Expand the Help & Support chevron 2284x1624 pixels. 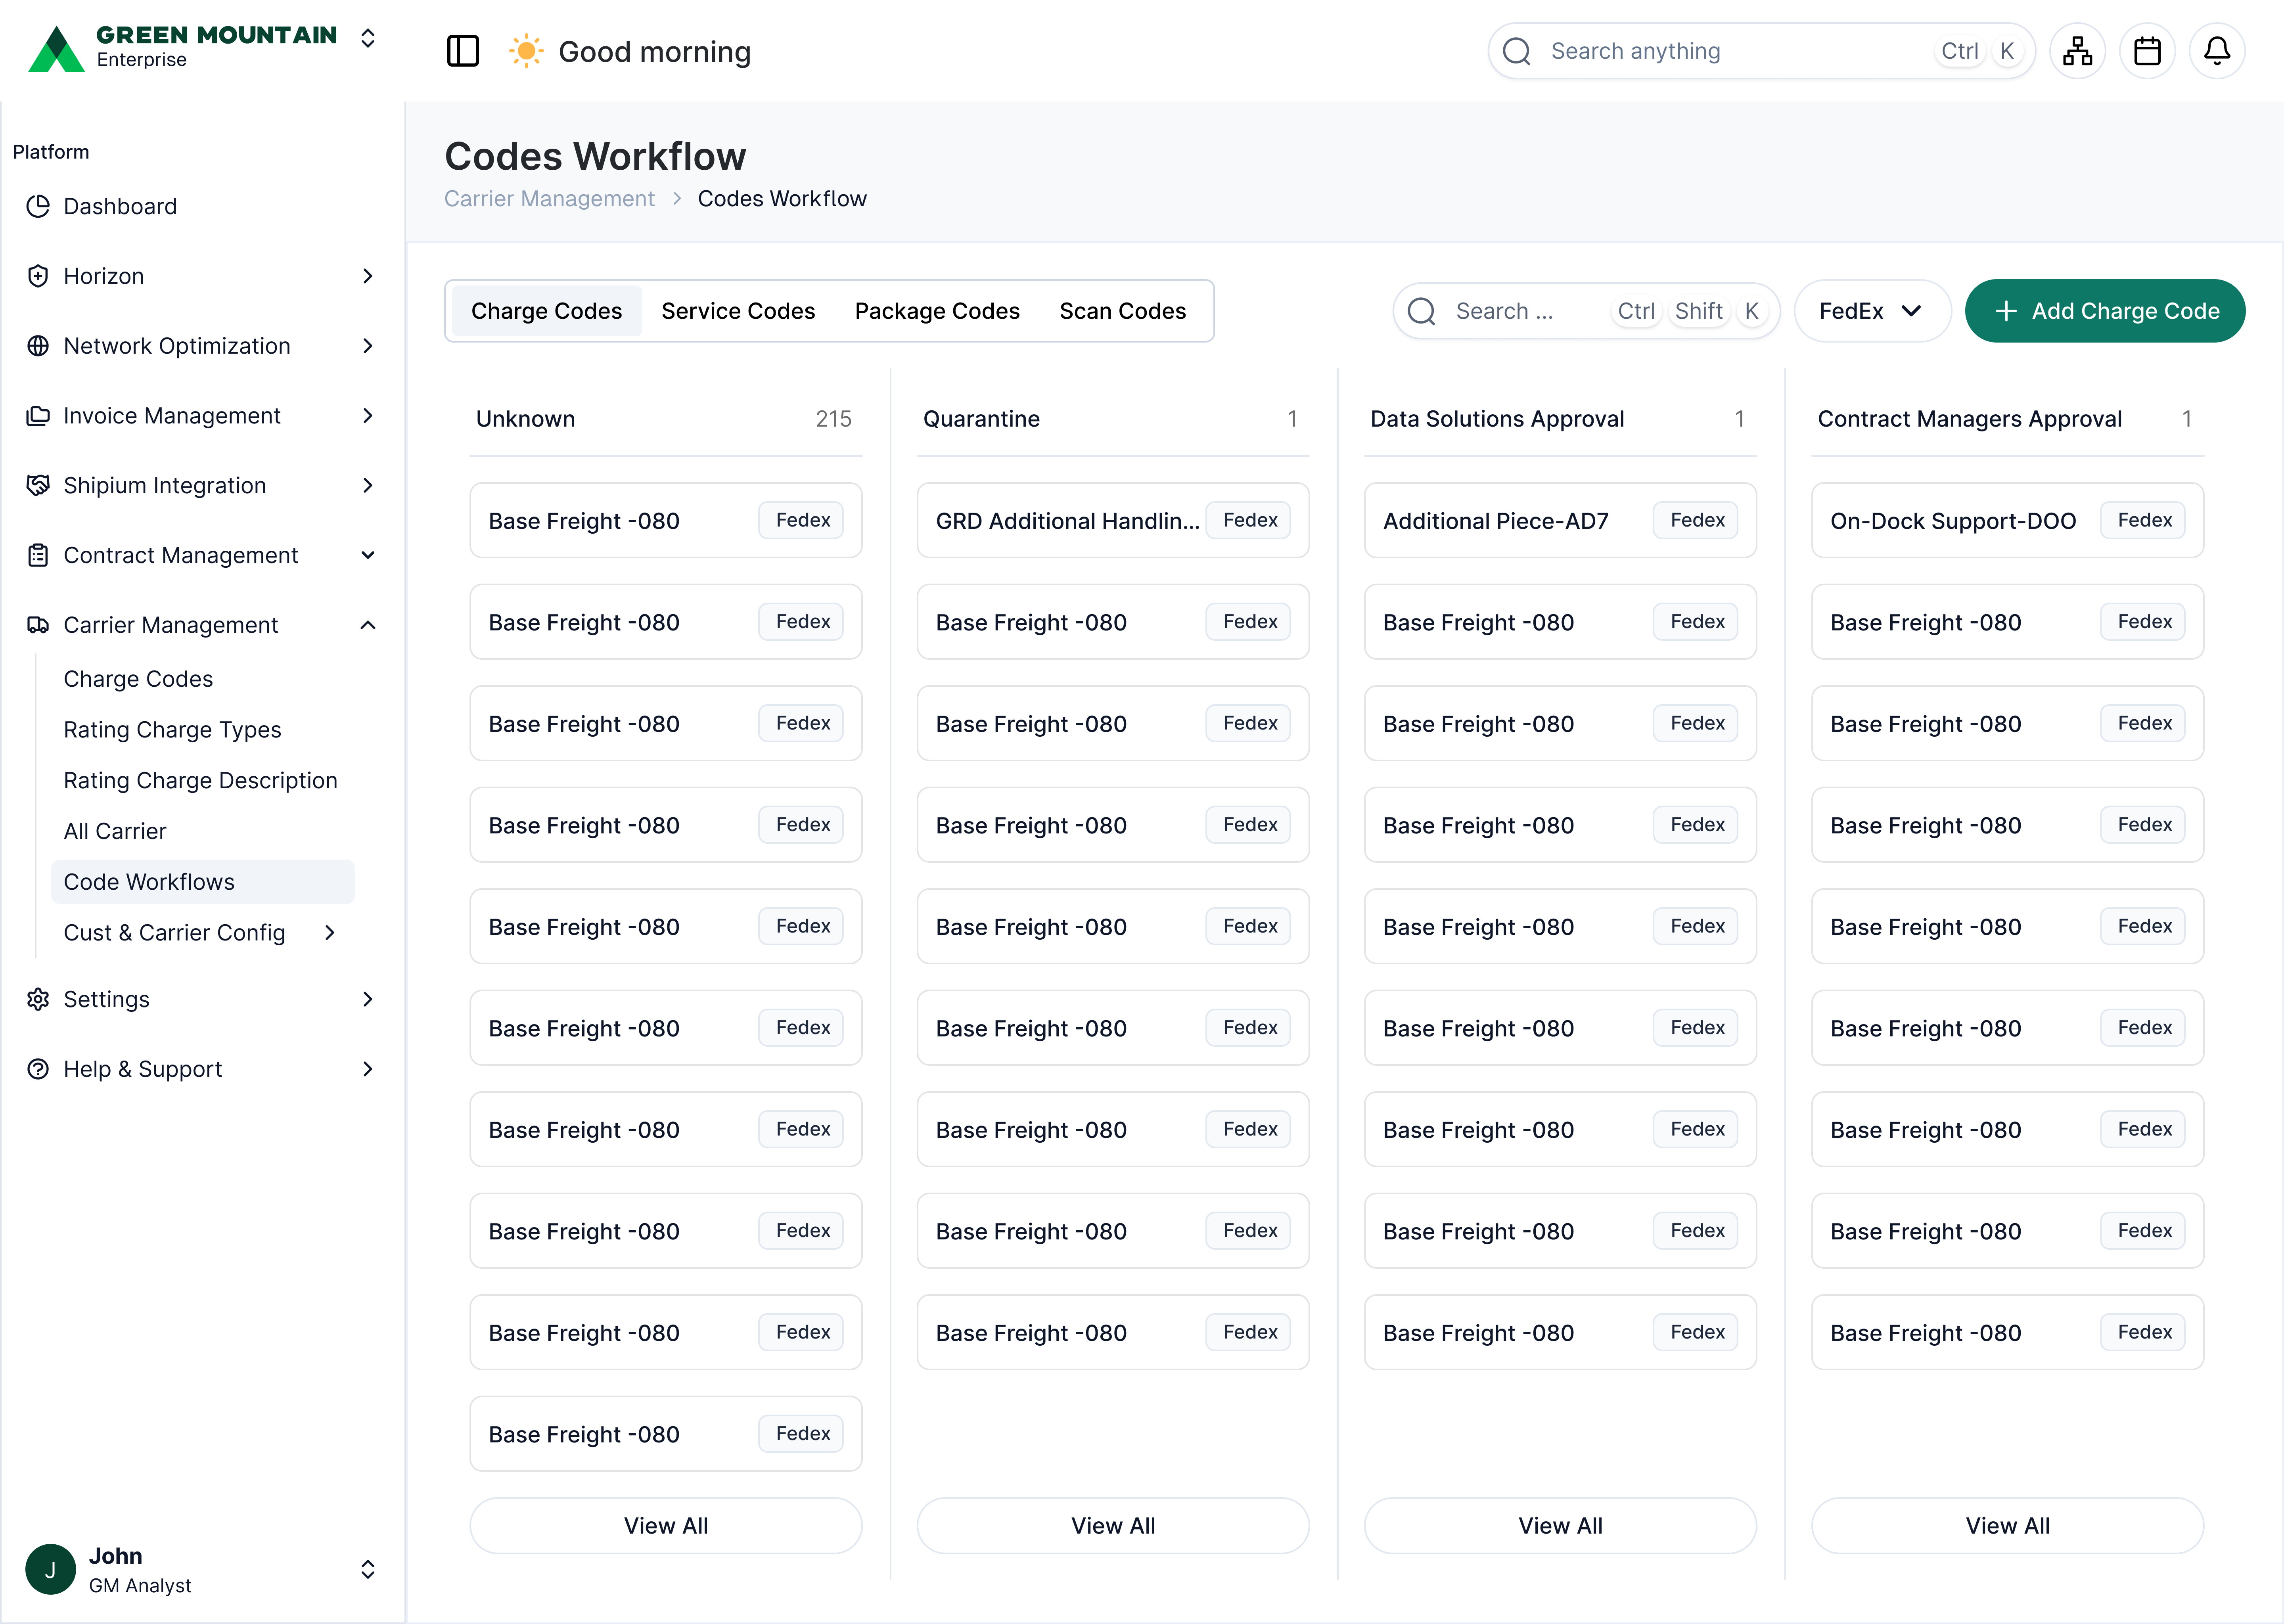point(368,1069)
